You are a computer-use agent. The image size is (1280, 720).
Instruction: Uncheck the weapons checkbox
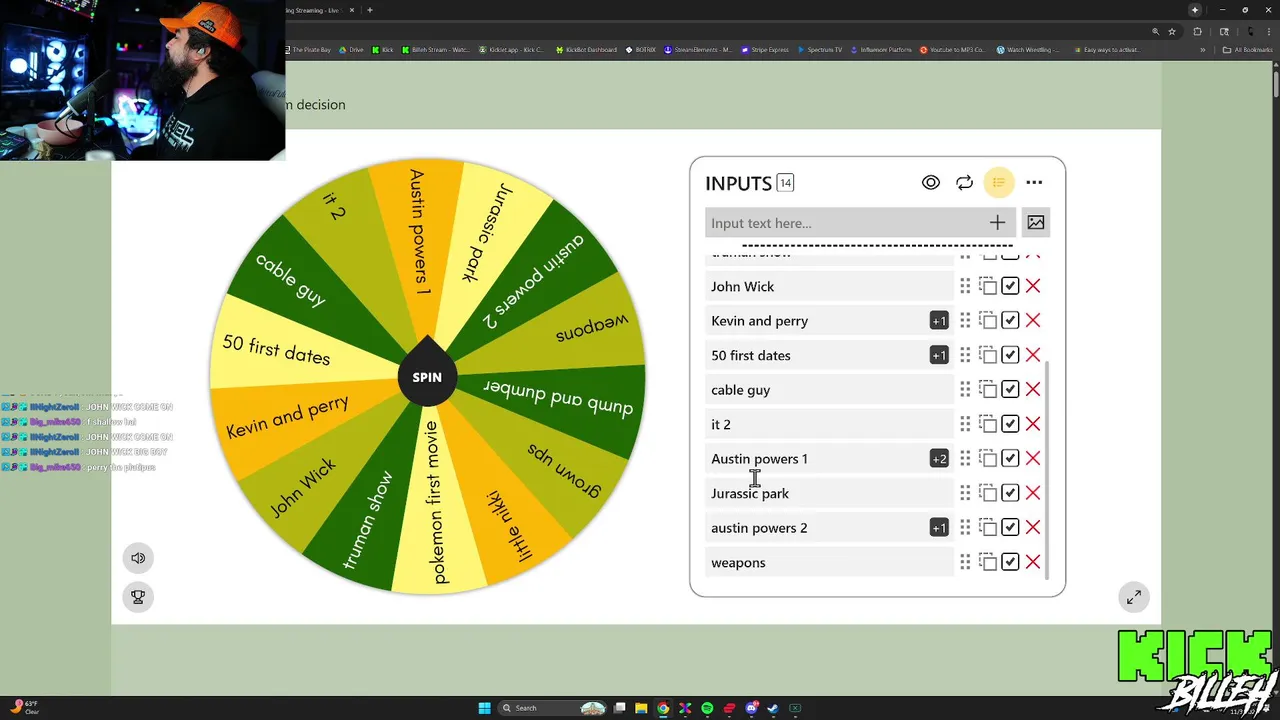pos(1010,562)
